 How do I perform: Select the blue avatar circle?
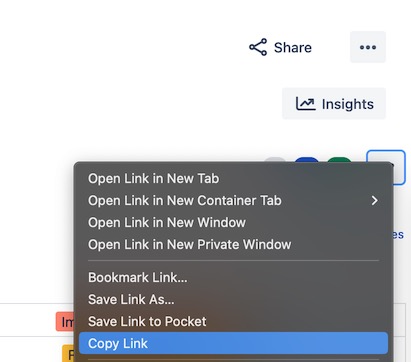(307, 160)
